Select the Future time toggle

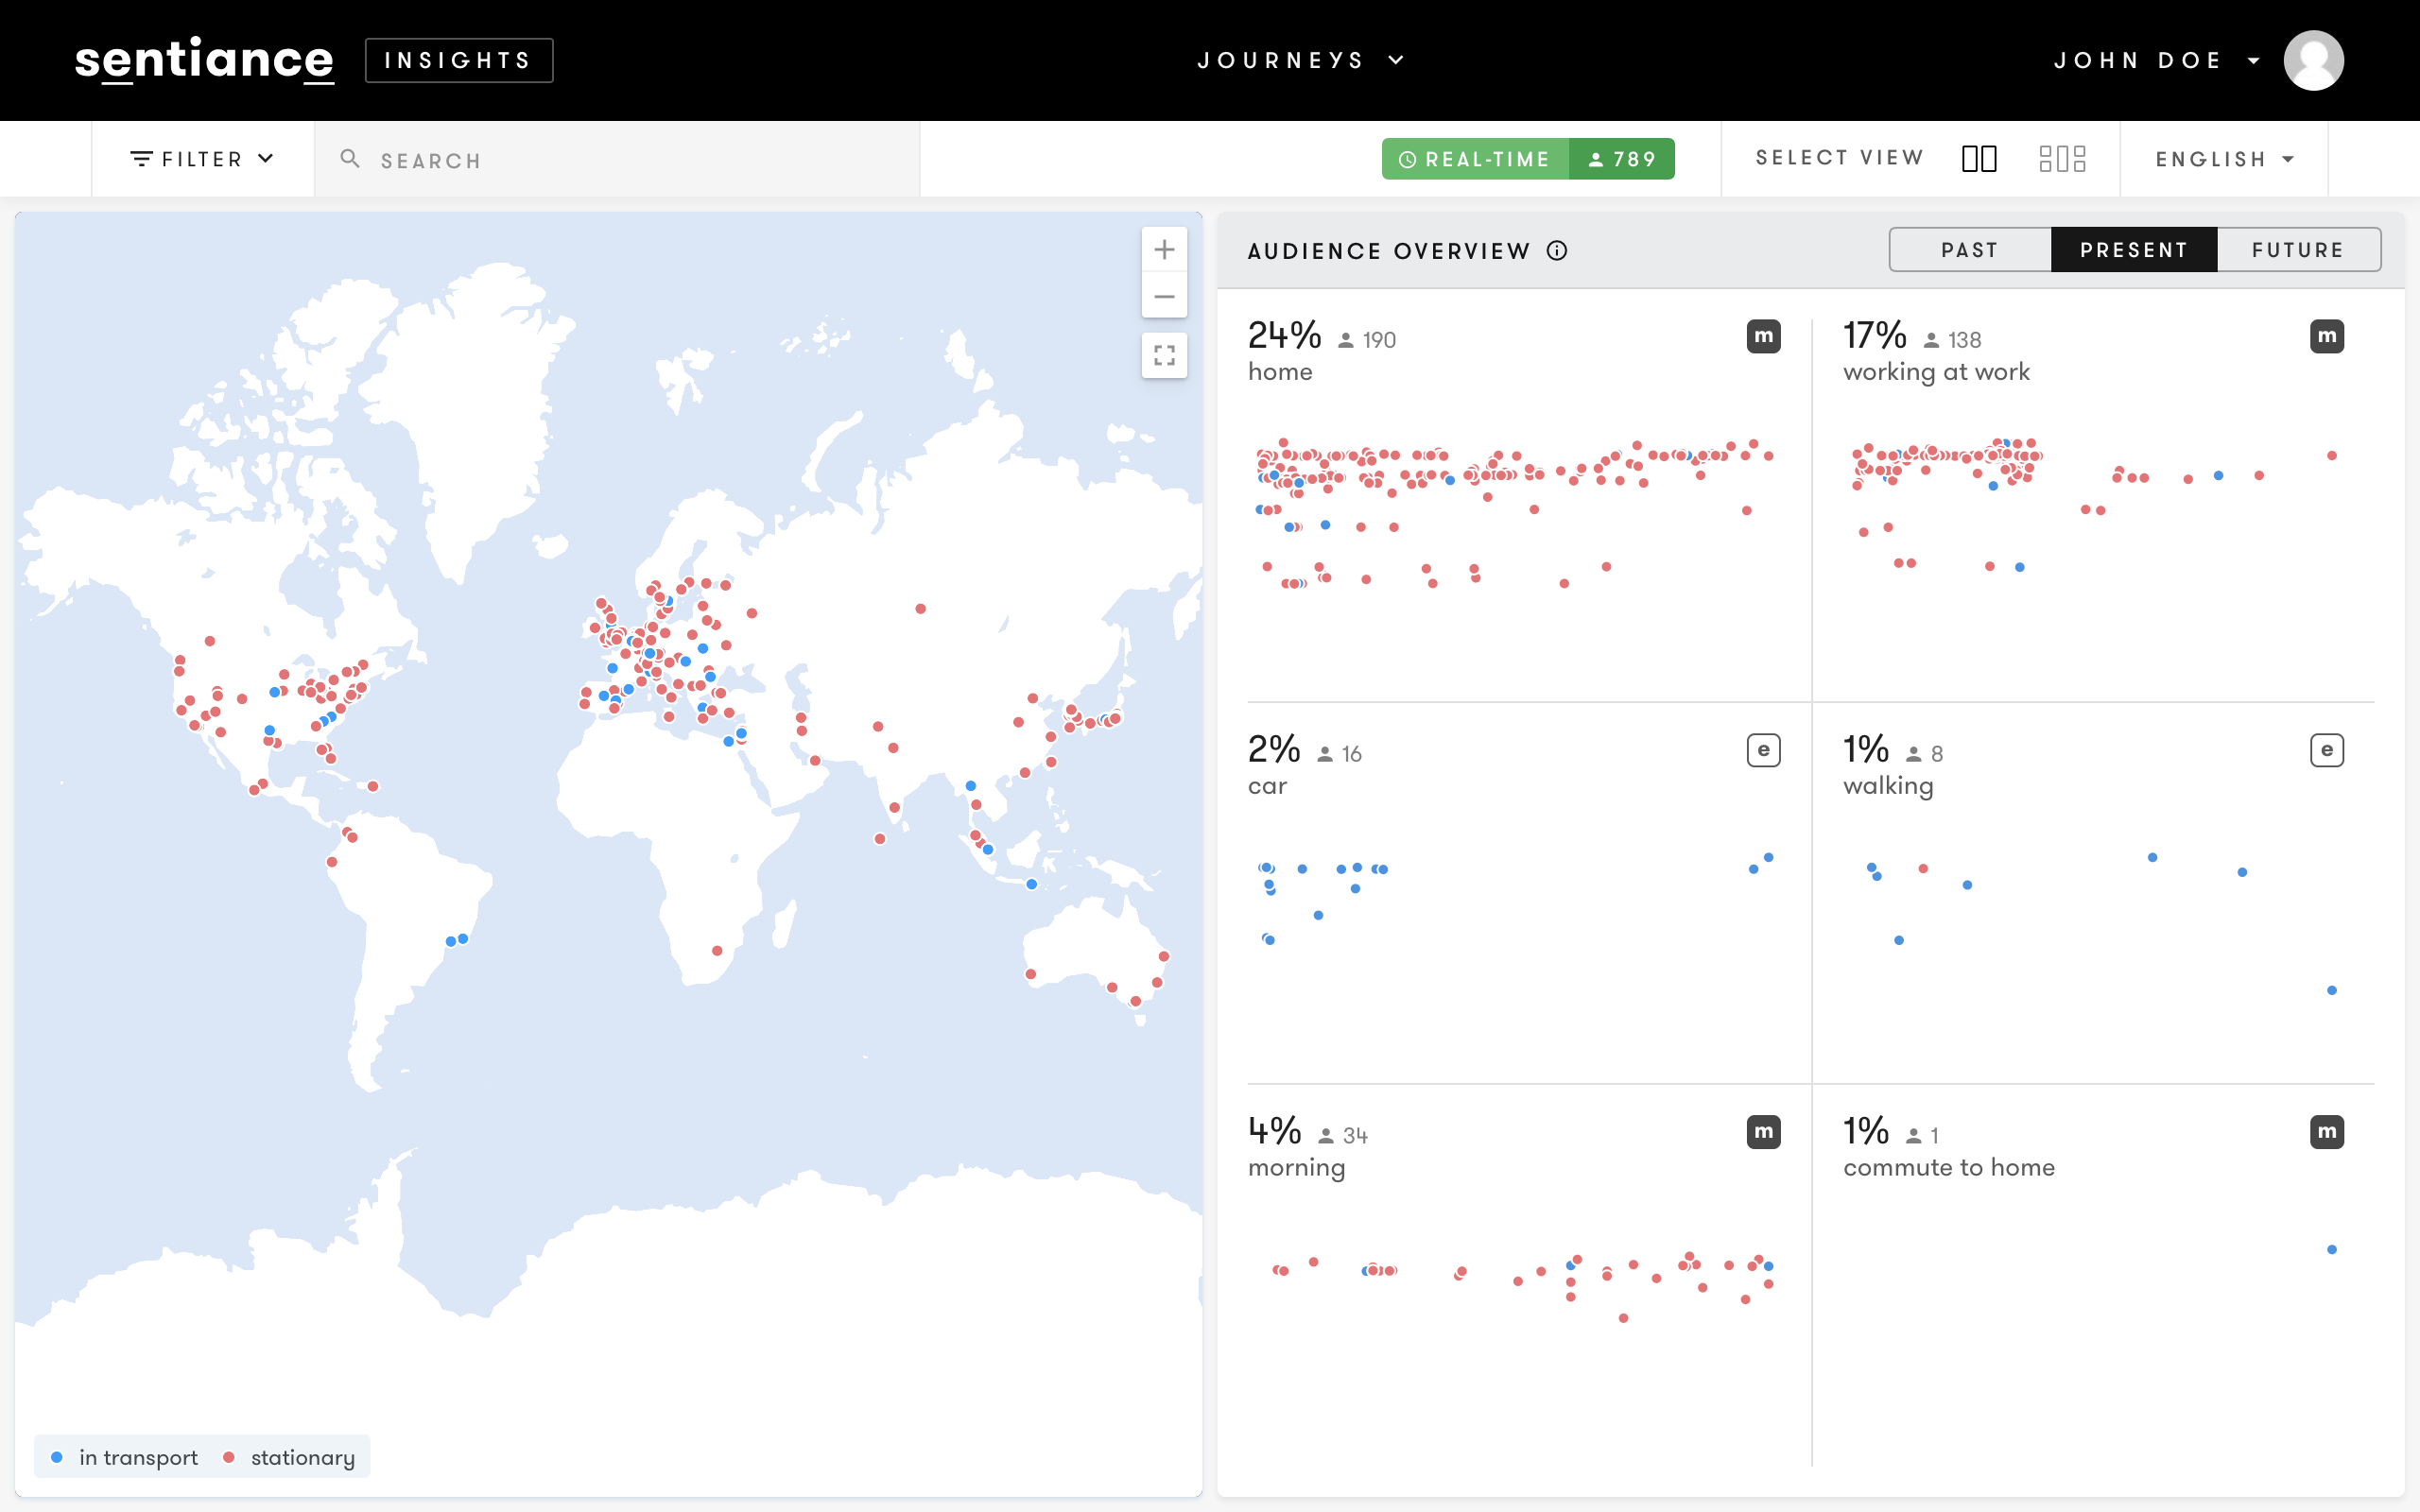tap(2298, 250)
